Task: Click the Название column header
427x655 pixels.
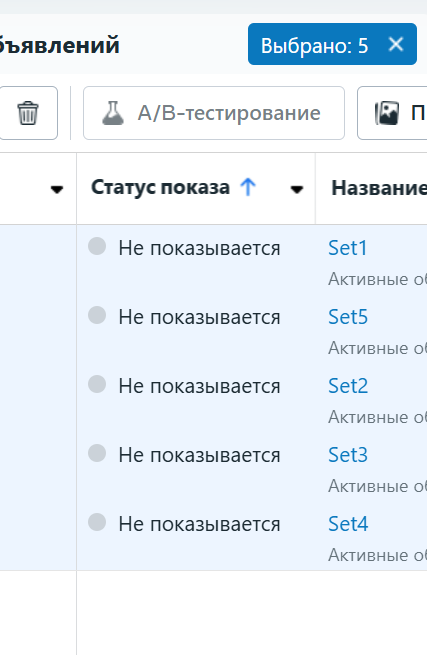Action: 379,188
